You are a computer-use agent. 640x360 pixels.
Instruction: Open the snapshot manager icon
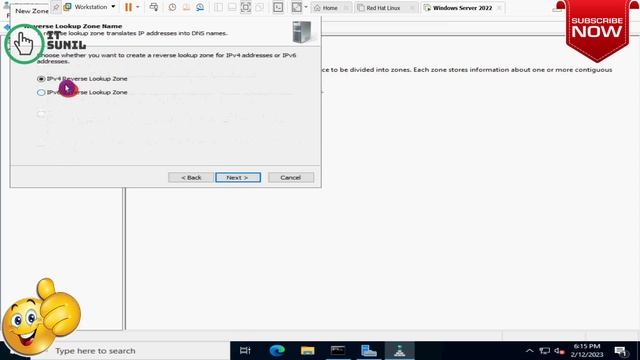pyautogui.click(x=200, y=7)
